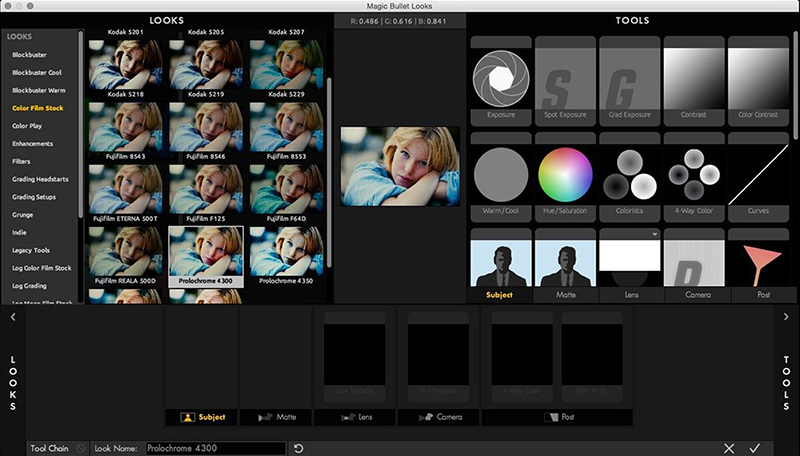Add the Color Contrast tool
Viewport: 800px width, 456px height.
click(x=758, y=81)
